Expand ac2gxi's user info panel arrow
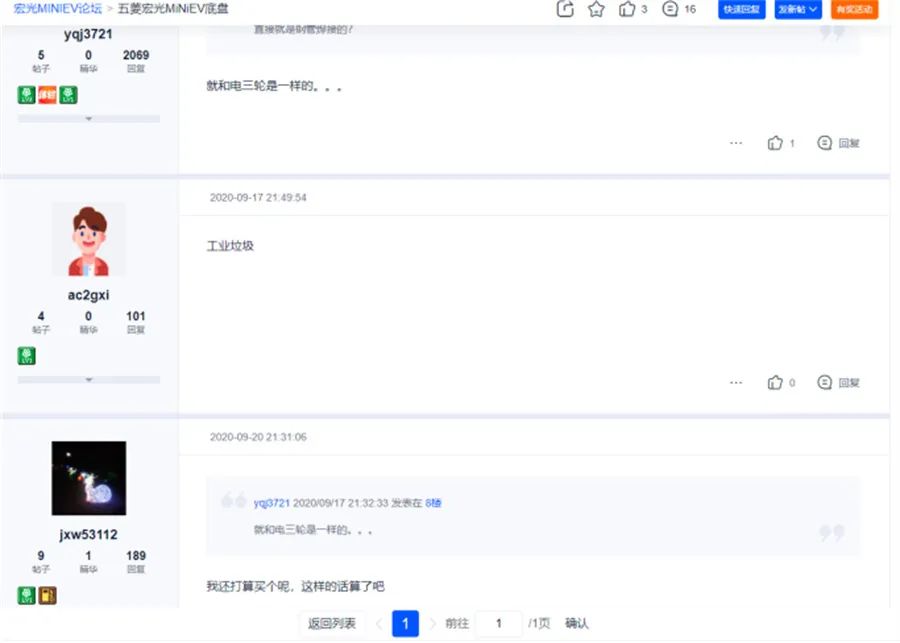The height and width of the screenshot is (643, 900). pyautogui.click(x=88, y=380)
